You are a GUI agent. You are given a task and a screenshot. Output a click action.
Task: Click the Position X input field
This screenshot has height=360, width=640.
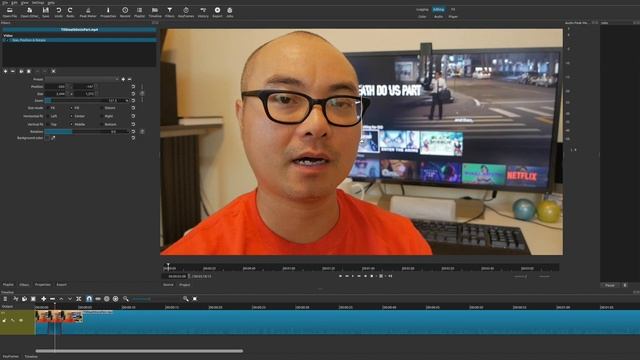[55, 87]
